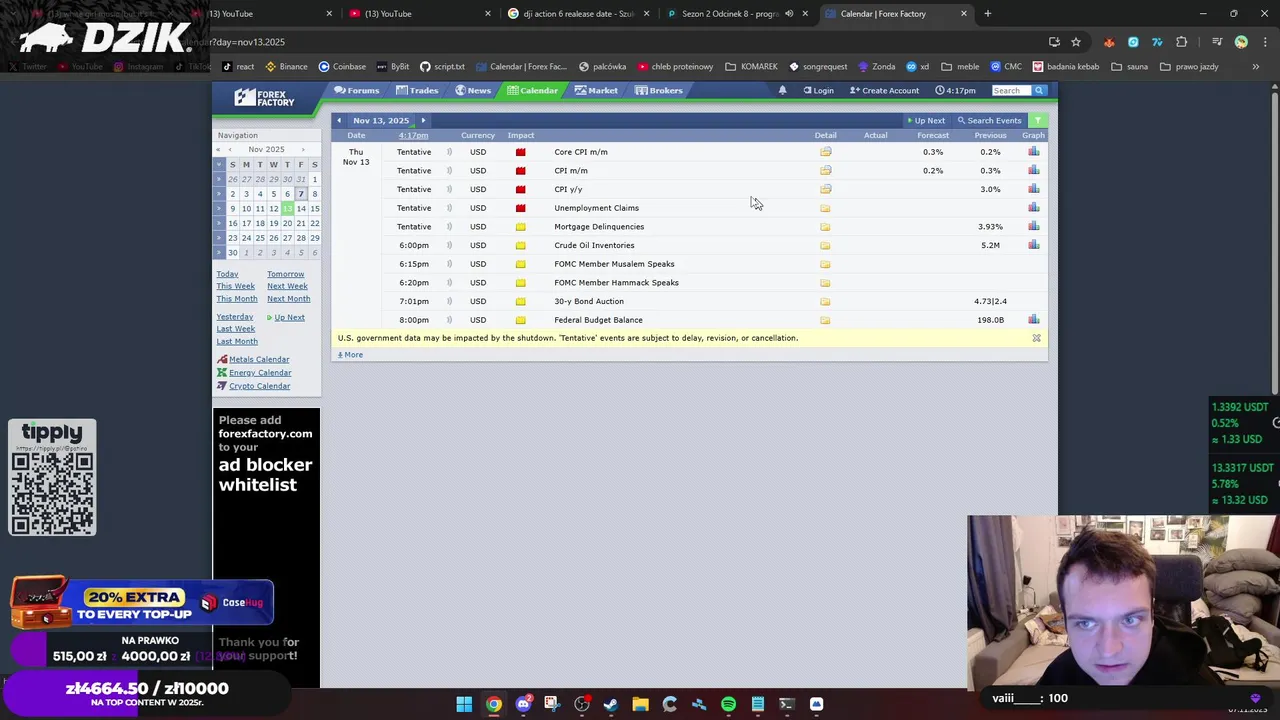Open the green calendar filter icon
The width and height of the screenshot is (1280, 720).
[x=1037, y=120]
